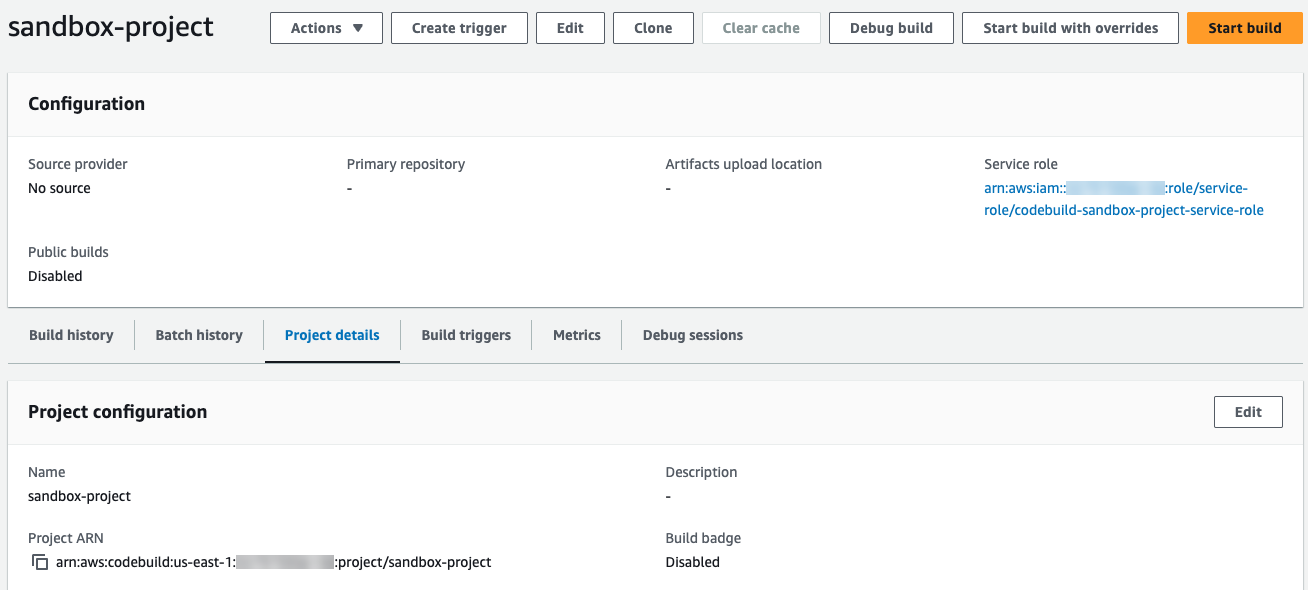The image size is (1308, 590).
Task: Click Debug build
Action: click(891, 28)
